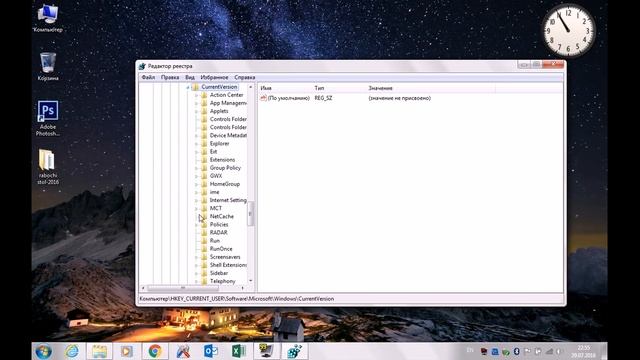Open Windows Media Player from the taskbar
640x360 pixels.
point(127,351)
